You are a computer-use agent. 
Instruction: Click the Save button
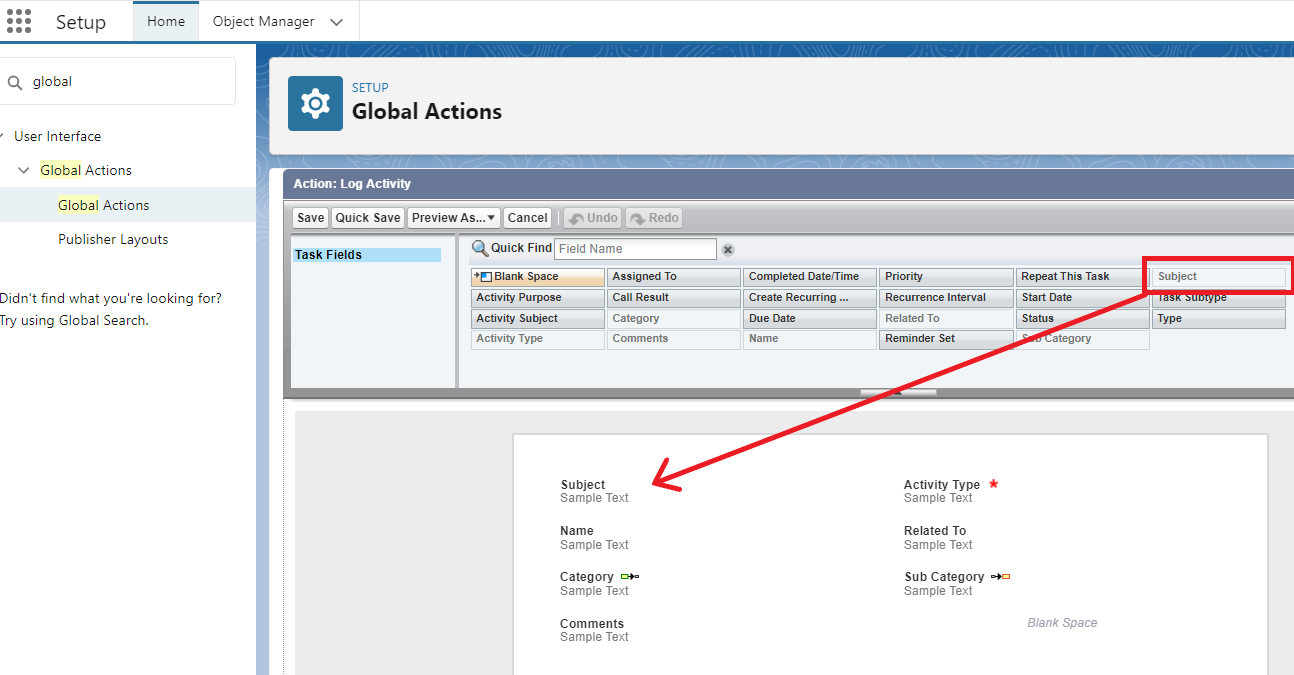[x=311, y=218]
